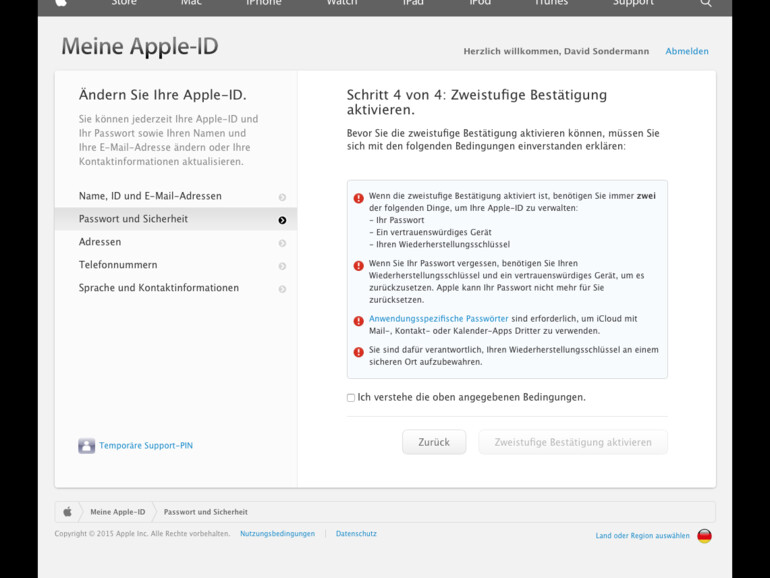Click warning icon beside Anwendungsspezifische Passwörter
Image resolution: width=770 pixels, height=578 pixels.
pyautogui.click(x=358, y=321)
